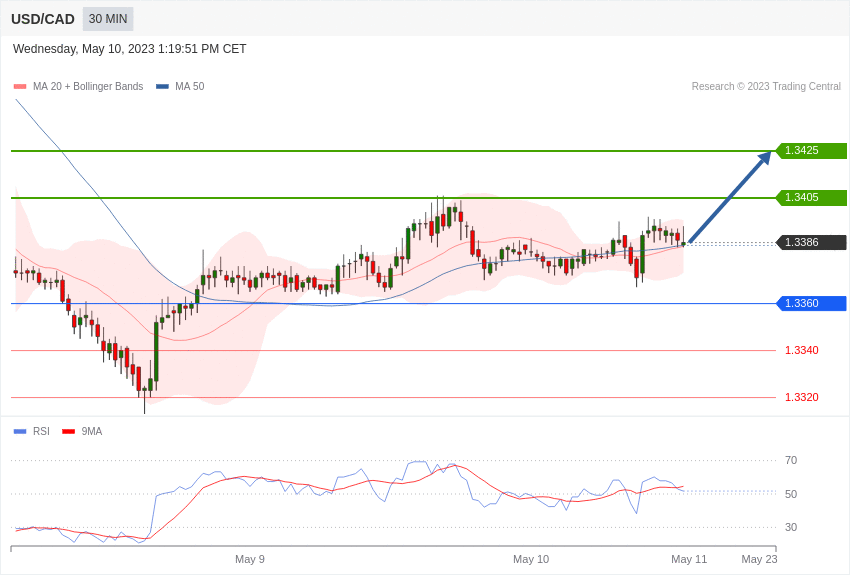Viewport: 850px width, 576px height.
Task: Click the MA 50 legend label
Action: pos(190,87)
